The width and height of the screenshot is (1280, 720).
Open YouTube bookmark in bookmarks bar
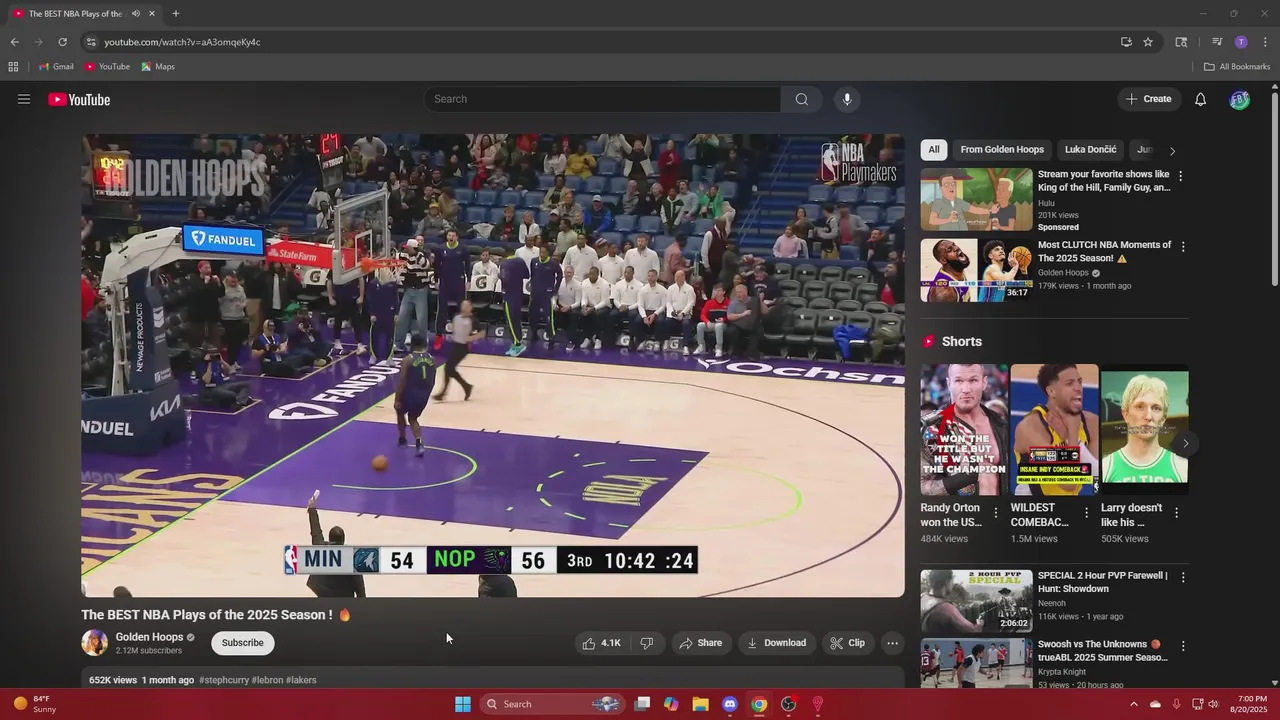pos(108,67)
